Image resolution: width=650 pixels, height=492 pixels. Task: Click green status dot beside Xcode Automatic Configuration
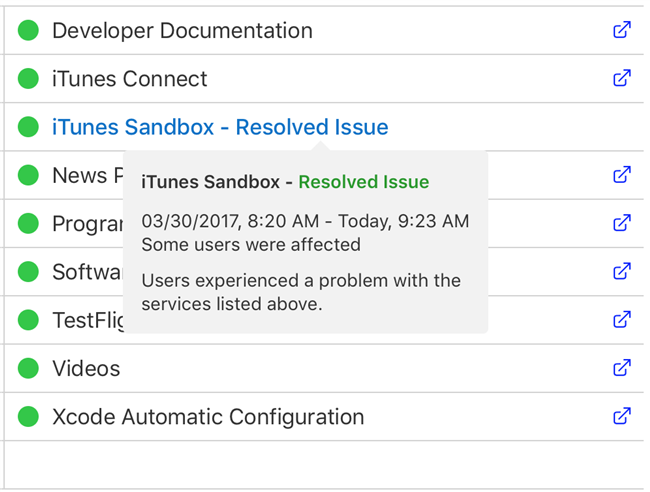coord(28,416)
